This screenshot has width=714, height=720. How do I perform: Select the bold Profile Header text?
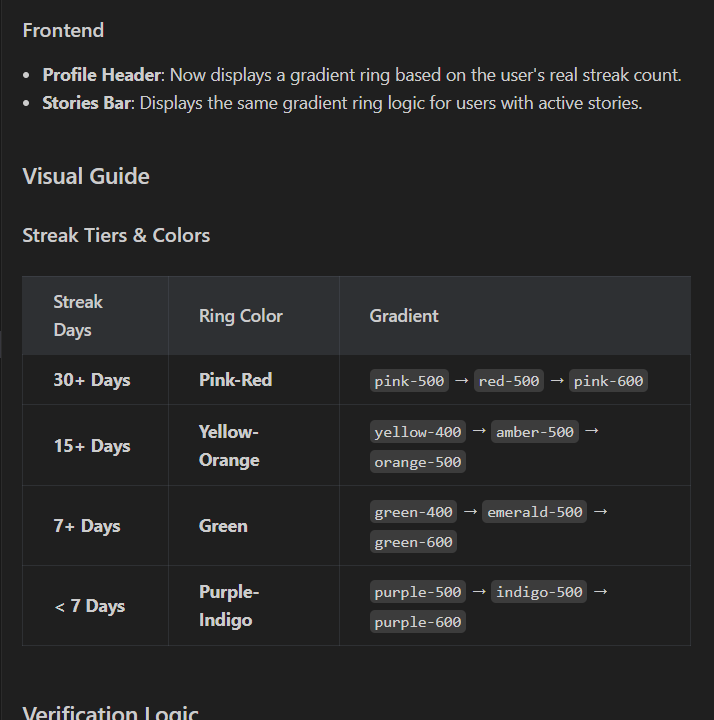pos(101,75)
